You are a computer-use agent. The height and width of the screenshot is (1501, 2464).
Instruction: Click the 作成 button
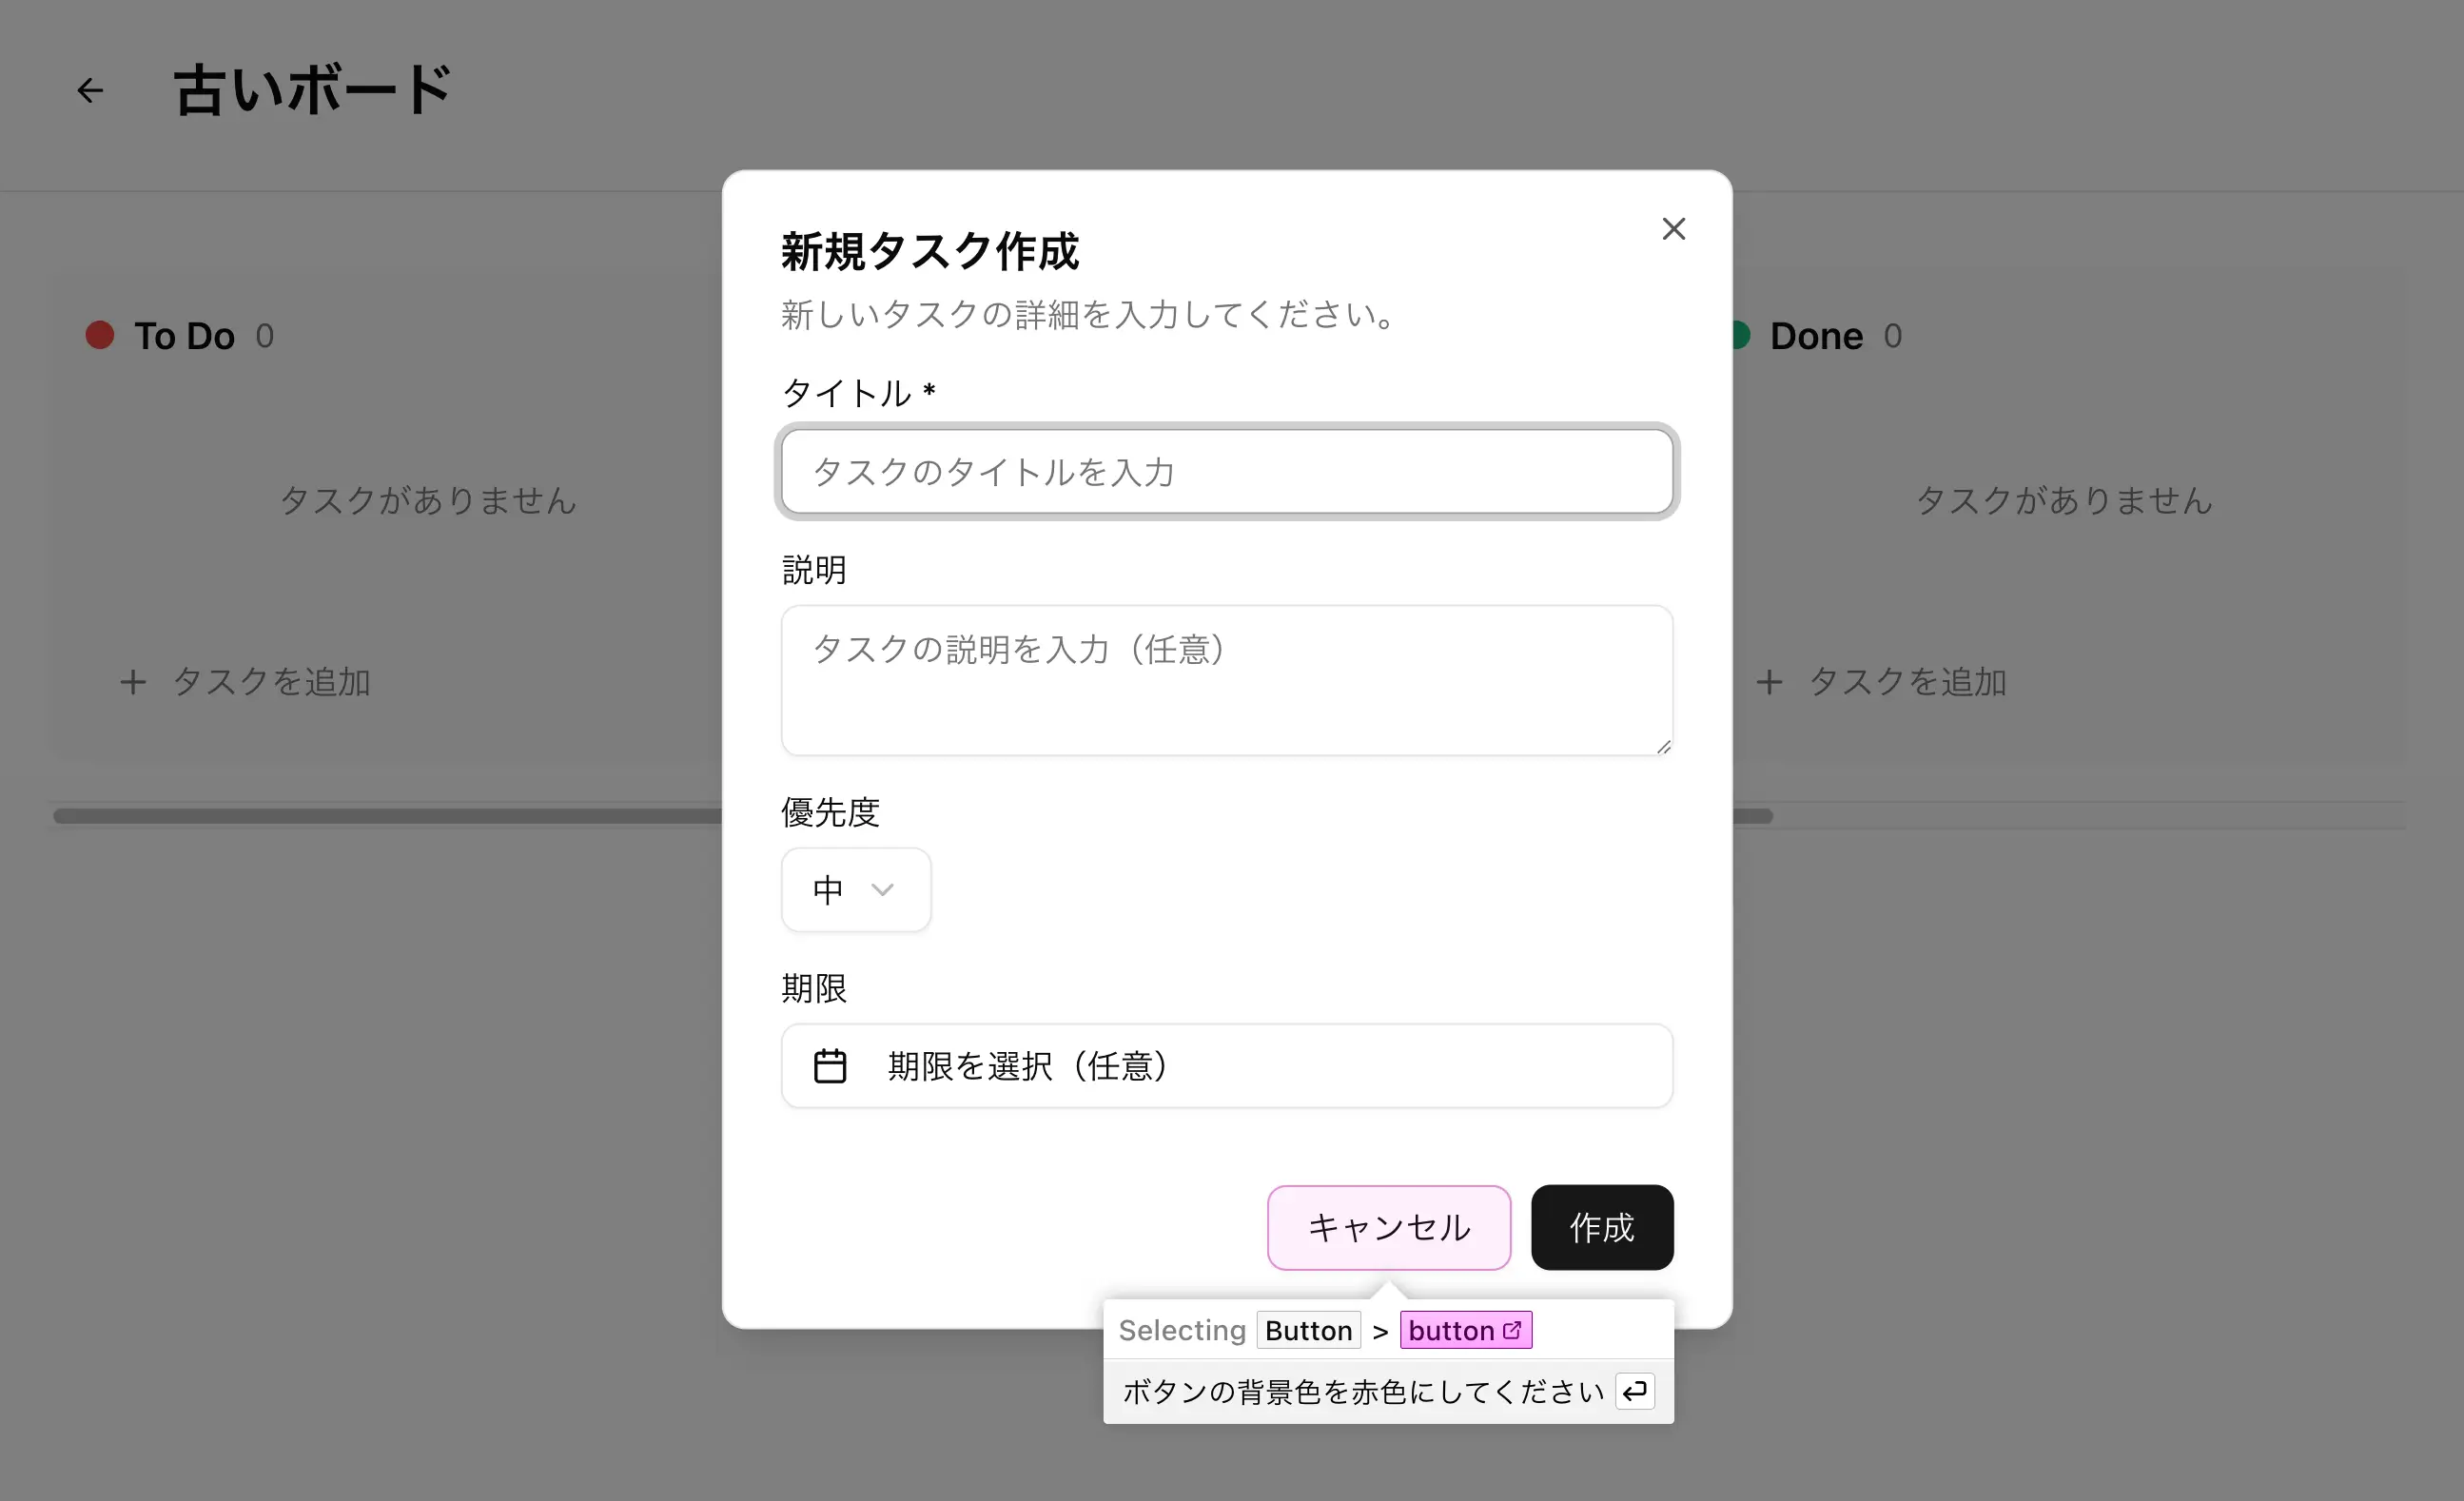tap(1601, 1227)
